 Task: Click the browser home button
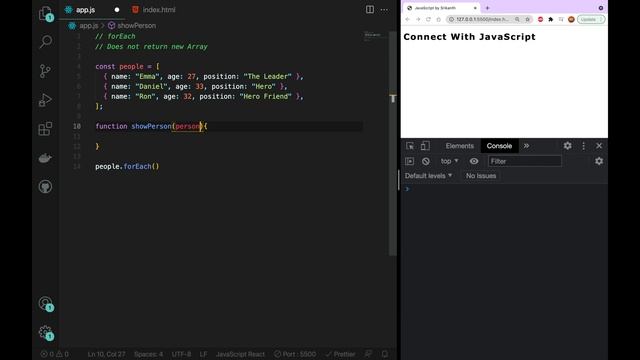tap(438, 19)
